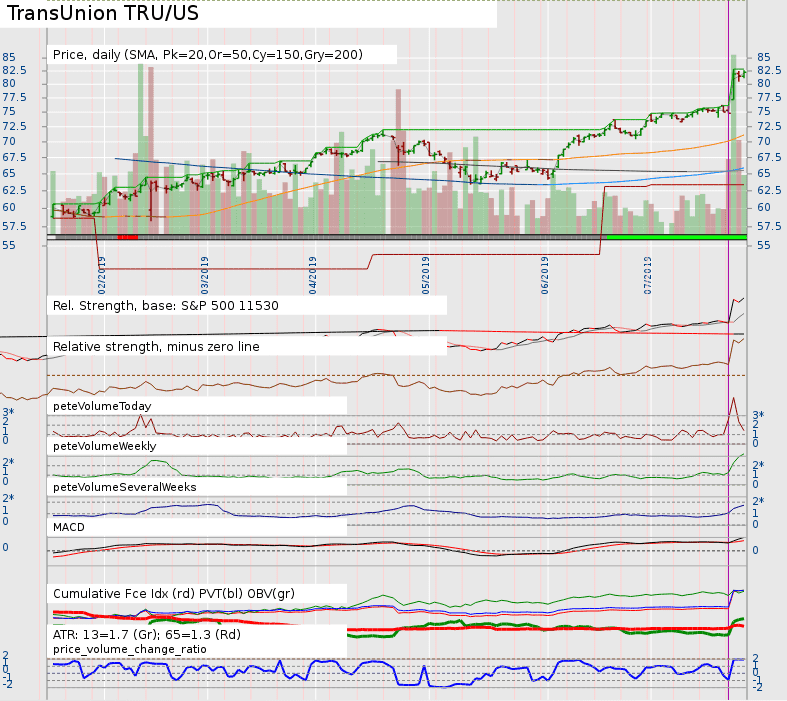Click the 06/2019 date axis label

545,275
